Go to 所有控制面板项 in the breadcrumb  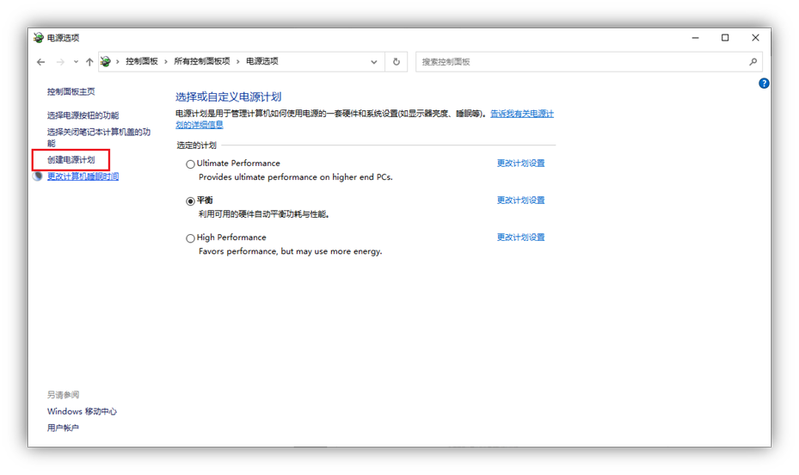pos(202,62)
